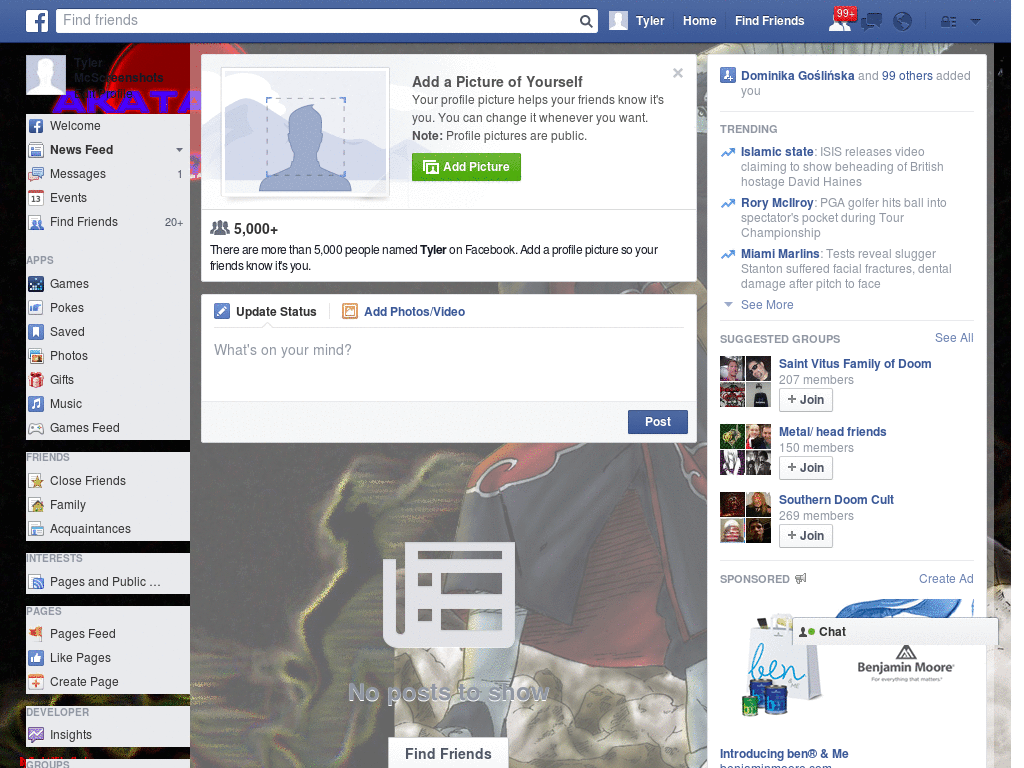Open the messages icon in top bar
1024x768 pixels.
point(871,22)
